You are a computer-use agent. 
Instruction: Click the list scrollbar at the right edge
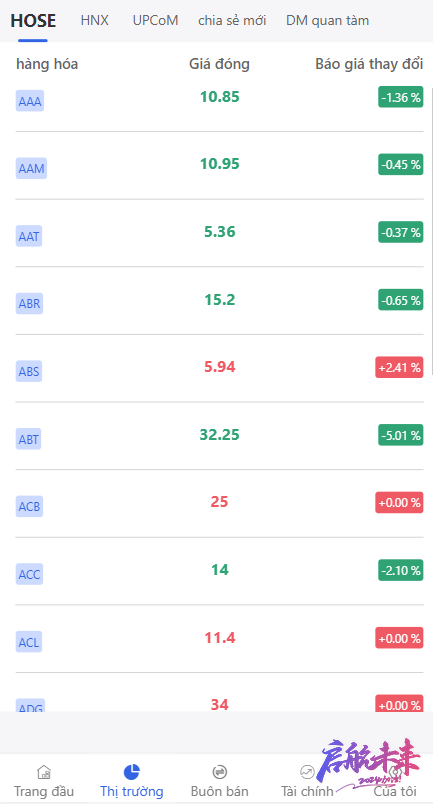tap(431, 231)
